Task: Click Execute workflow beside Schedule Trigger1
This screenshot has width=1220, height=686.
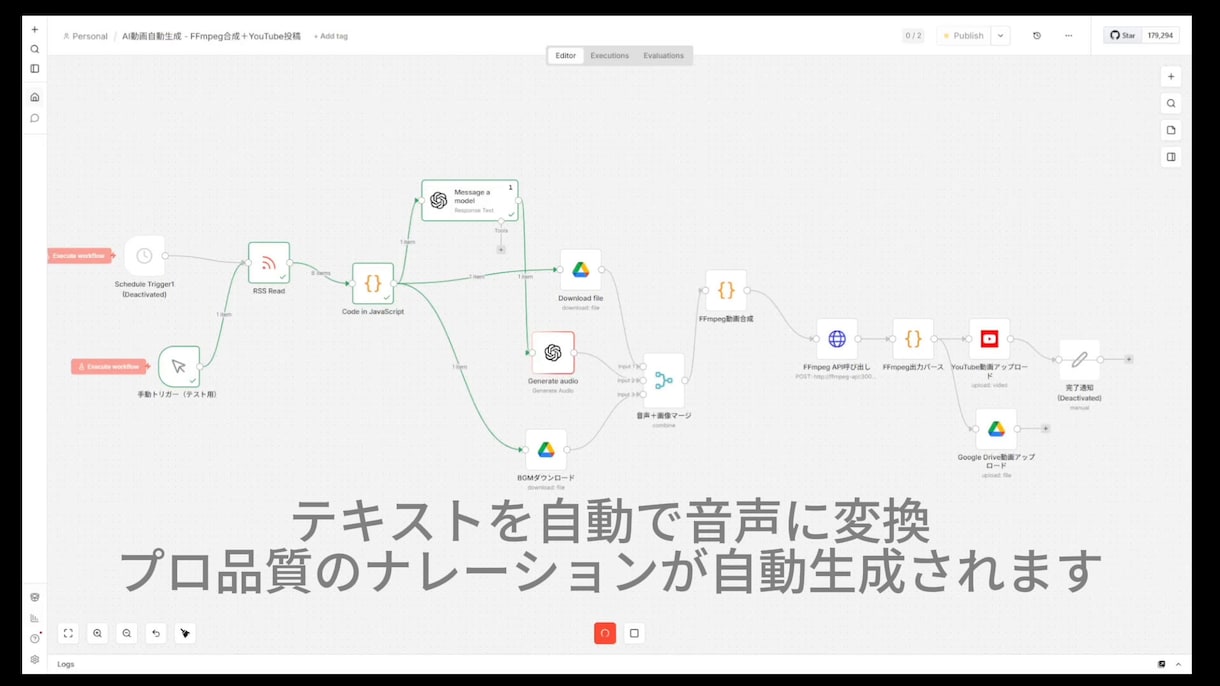Action: click(x=79, y=256)
